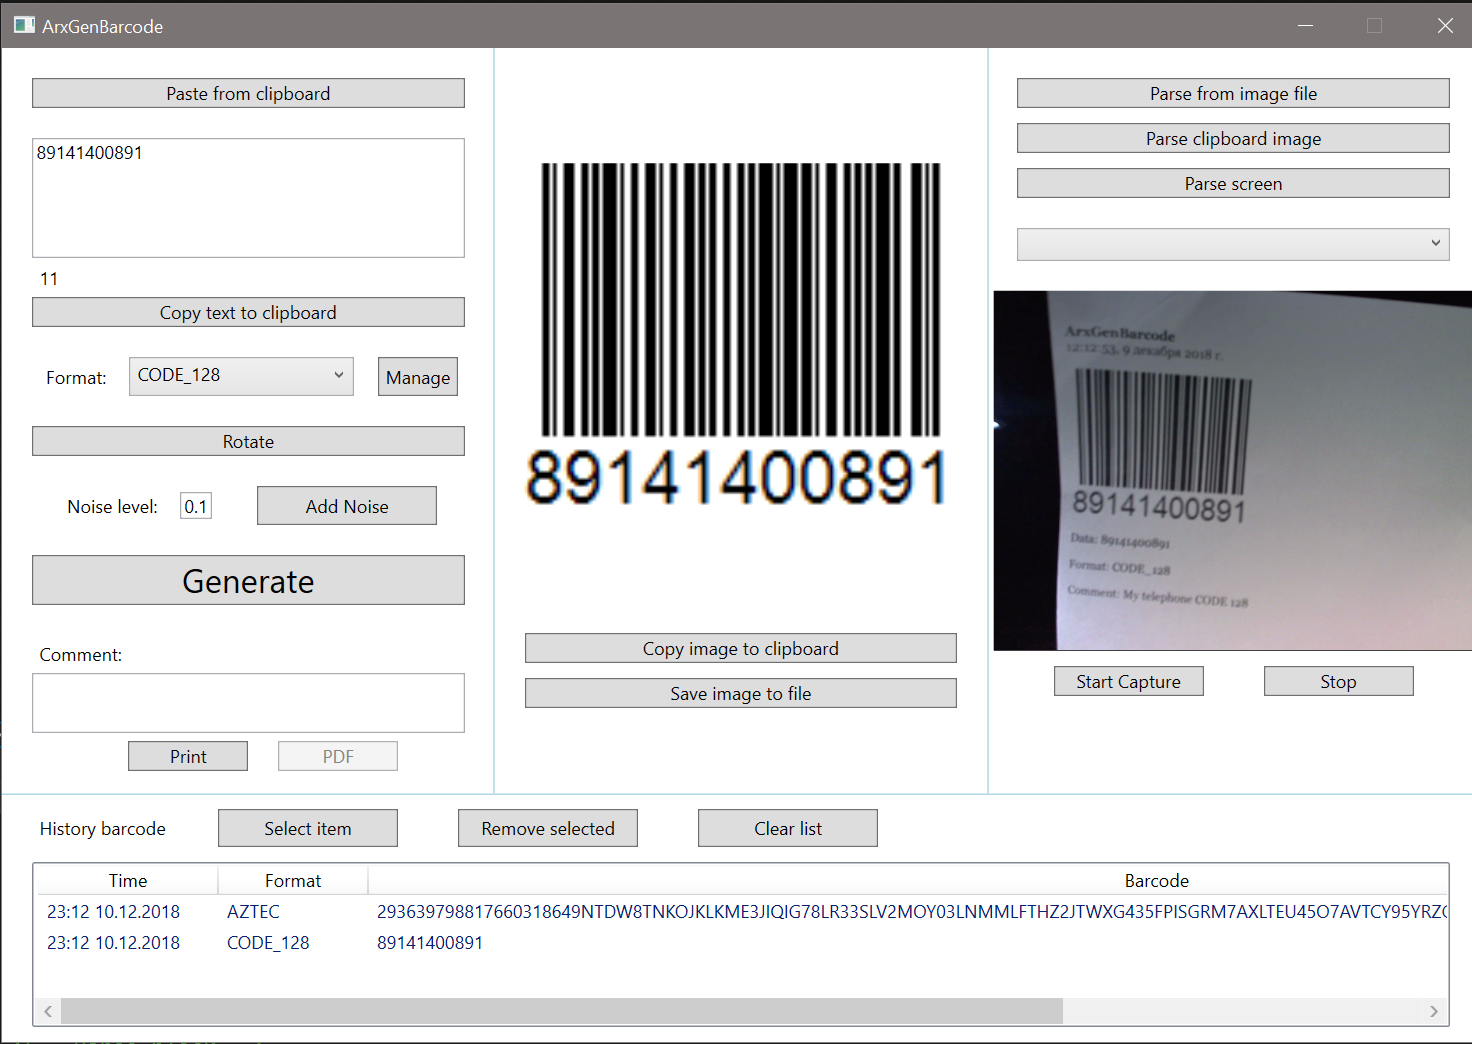
Task: Save image to file
Action: click(740, 693)
